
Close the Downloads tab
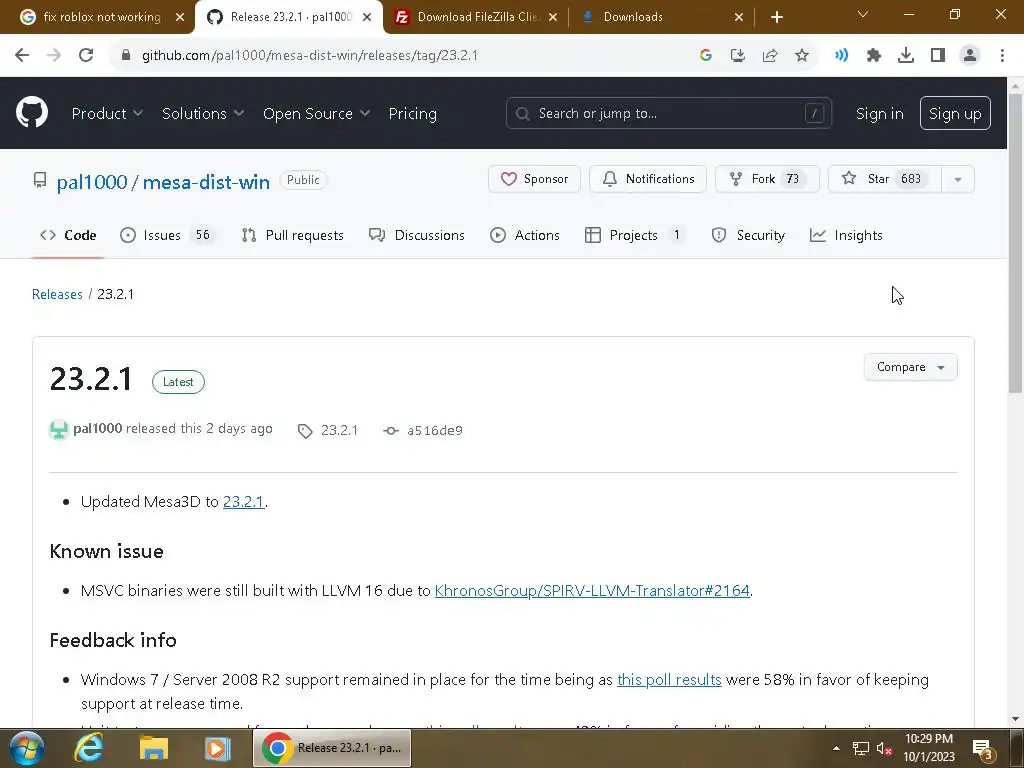click(739, 17)
